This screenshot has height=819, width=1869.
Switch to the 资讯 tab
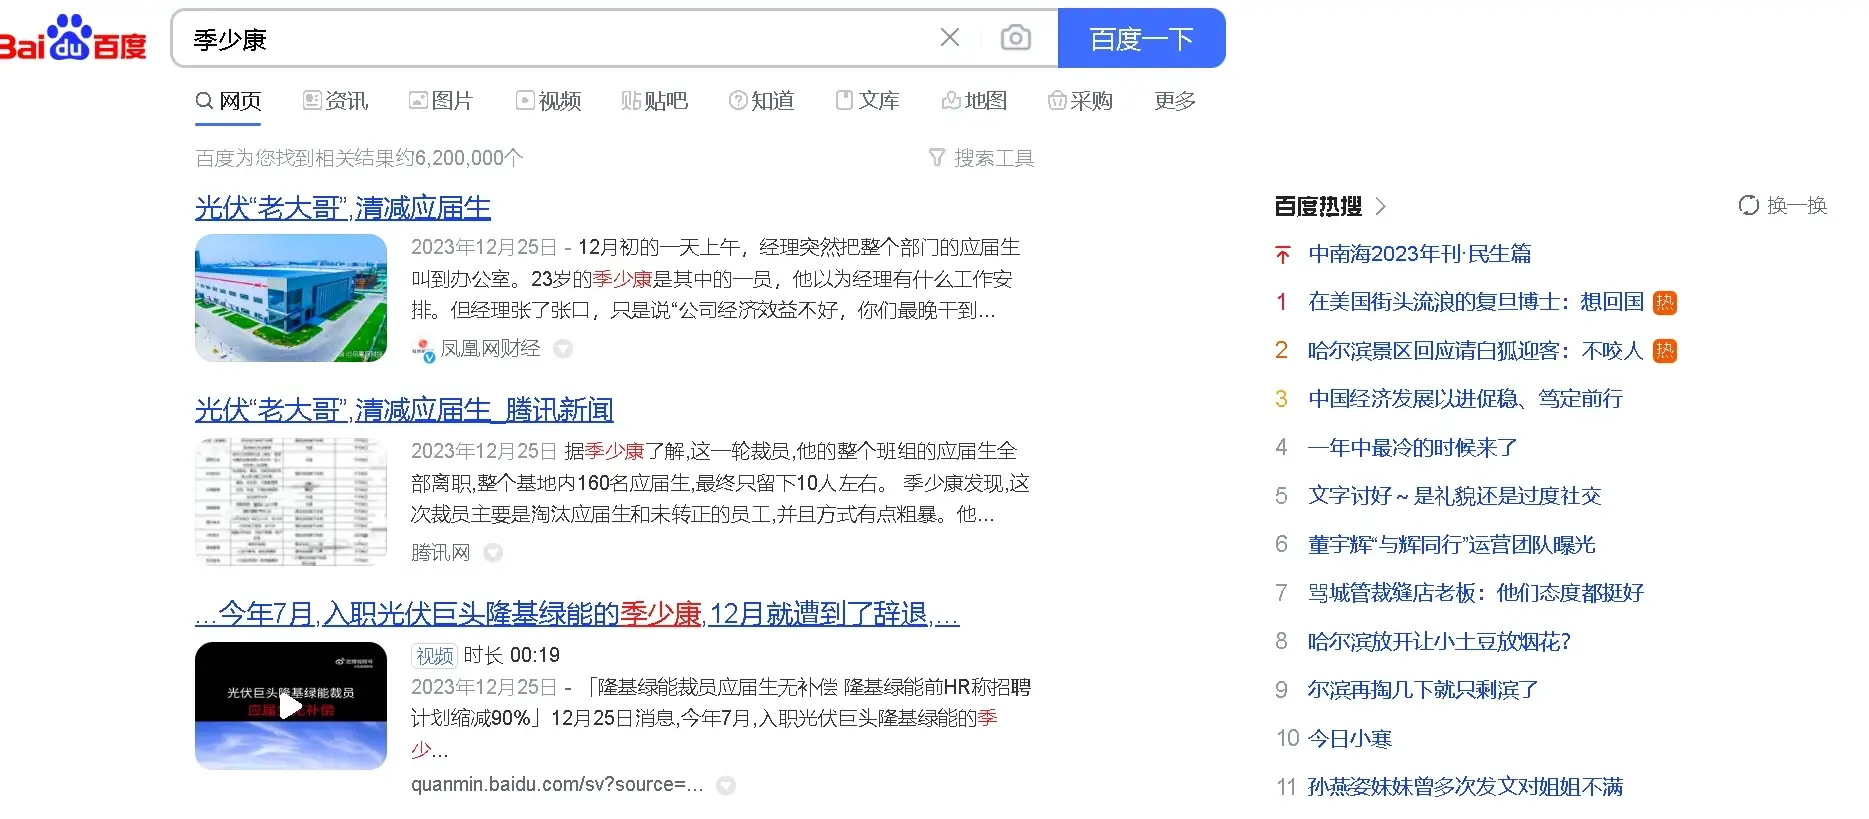tap(335, 101)
